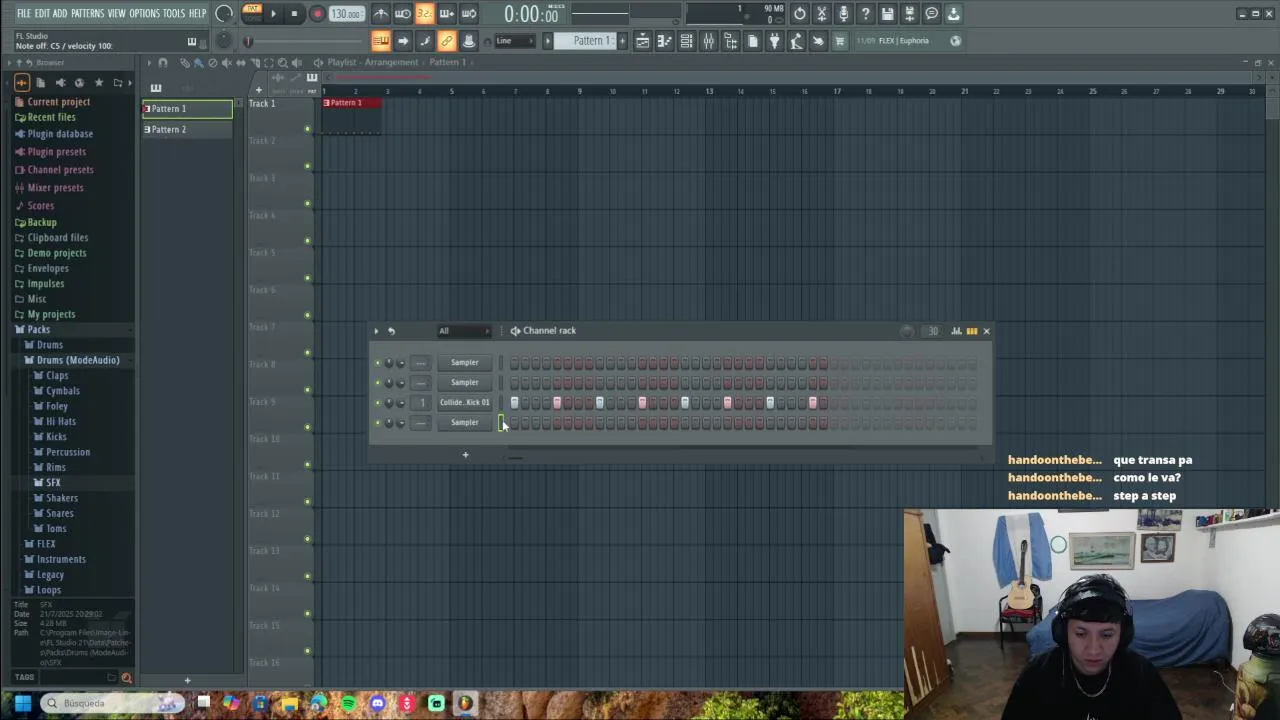
Task: Open the Piano roll view icon
Action: pos(665,41)
